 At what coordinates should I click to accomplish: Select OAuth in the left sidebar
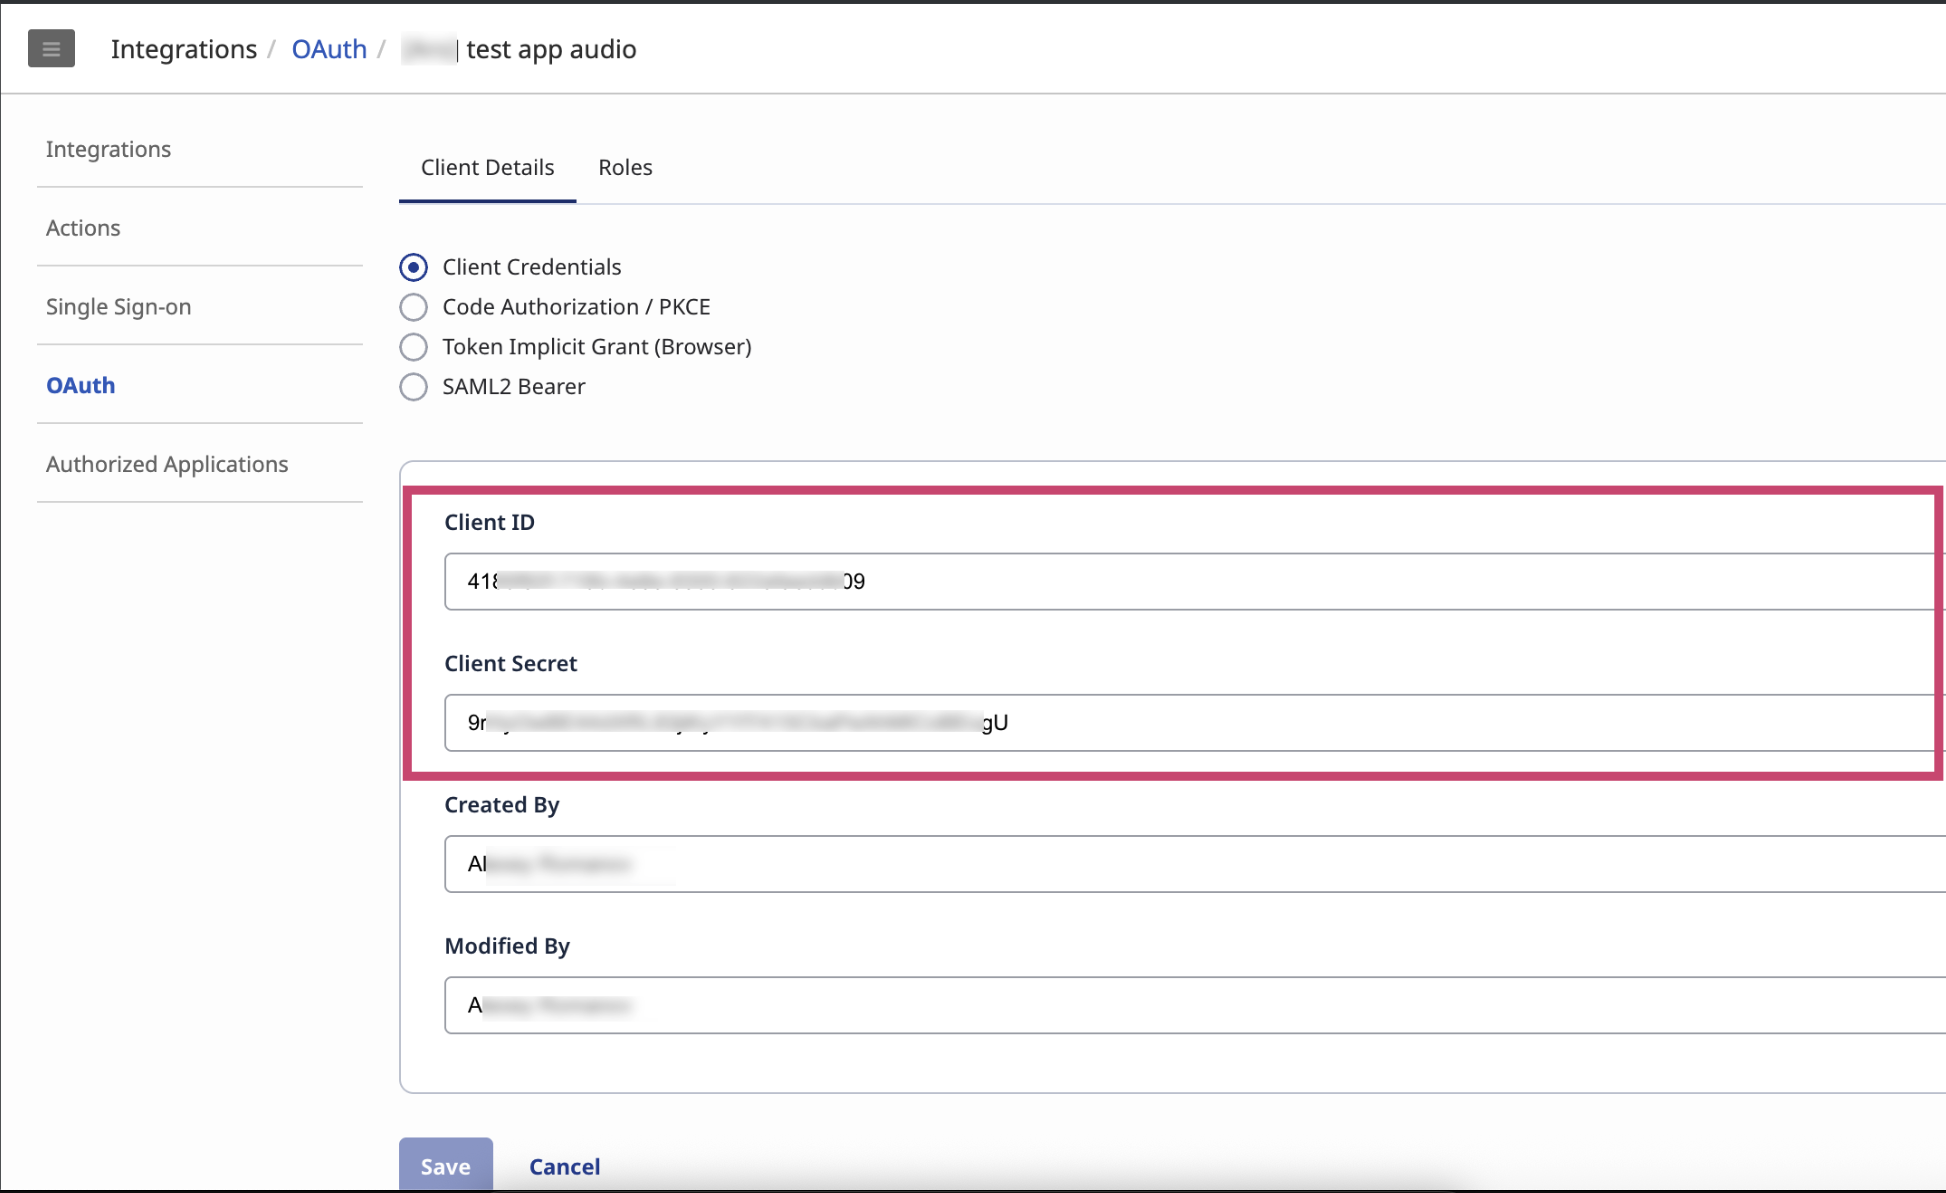tap(80, 385)
